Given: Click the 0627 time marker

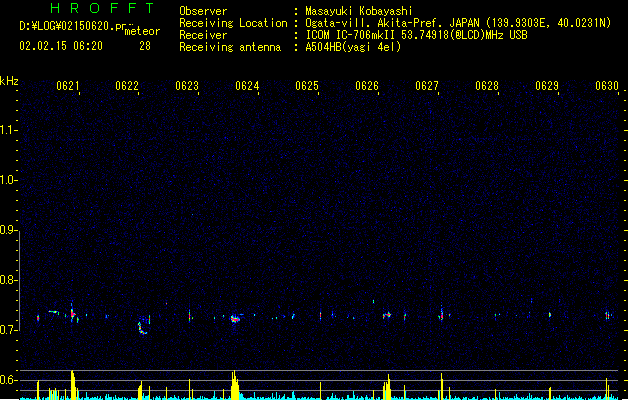Looking at the screenshot, I should [427, 86].
